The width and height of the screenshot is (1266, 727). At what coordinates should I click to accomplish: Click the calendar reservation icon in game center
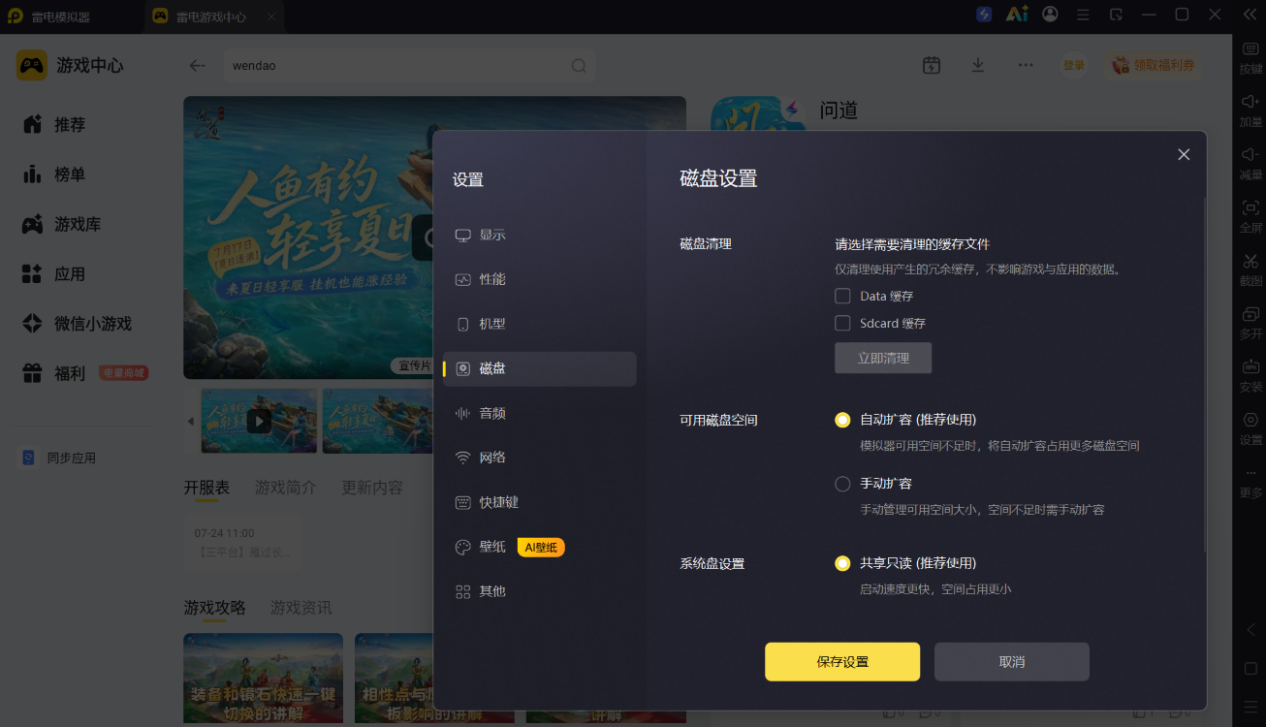tap(931, 65)
